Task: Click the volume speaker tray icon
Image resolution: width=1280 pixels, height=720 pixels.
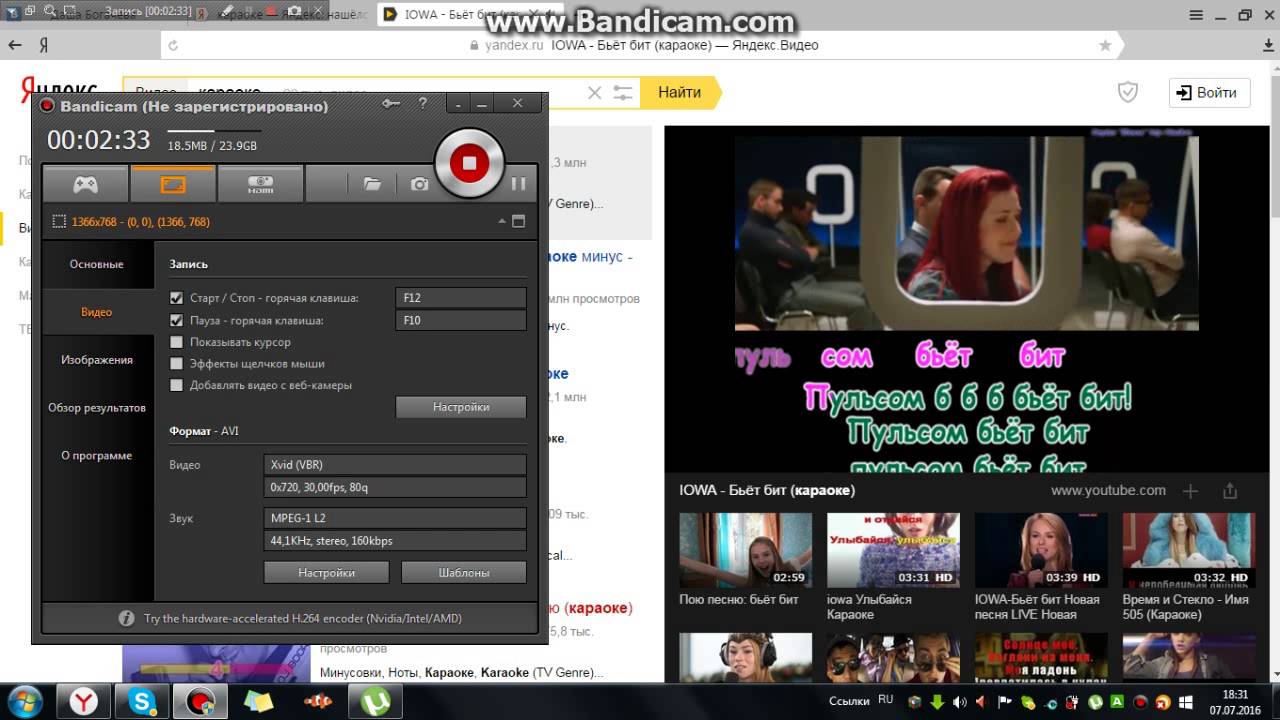Action: pos(959,701)
